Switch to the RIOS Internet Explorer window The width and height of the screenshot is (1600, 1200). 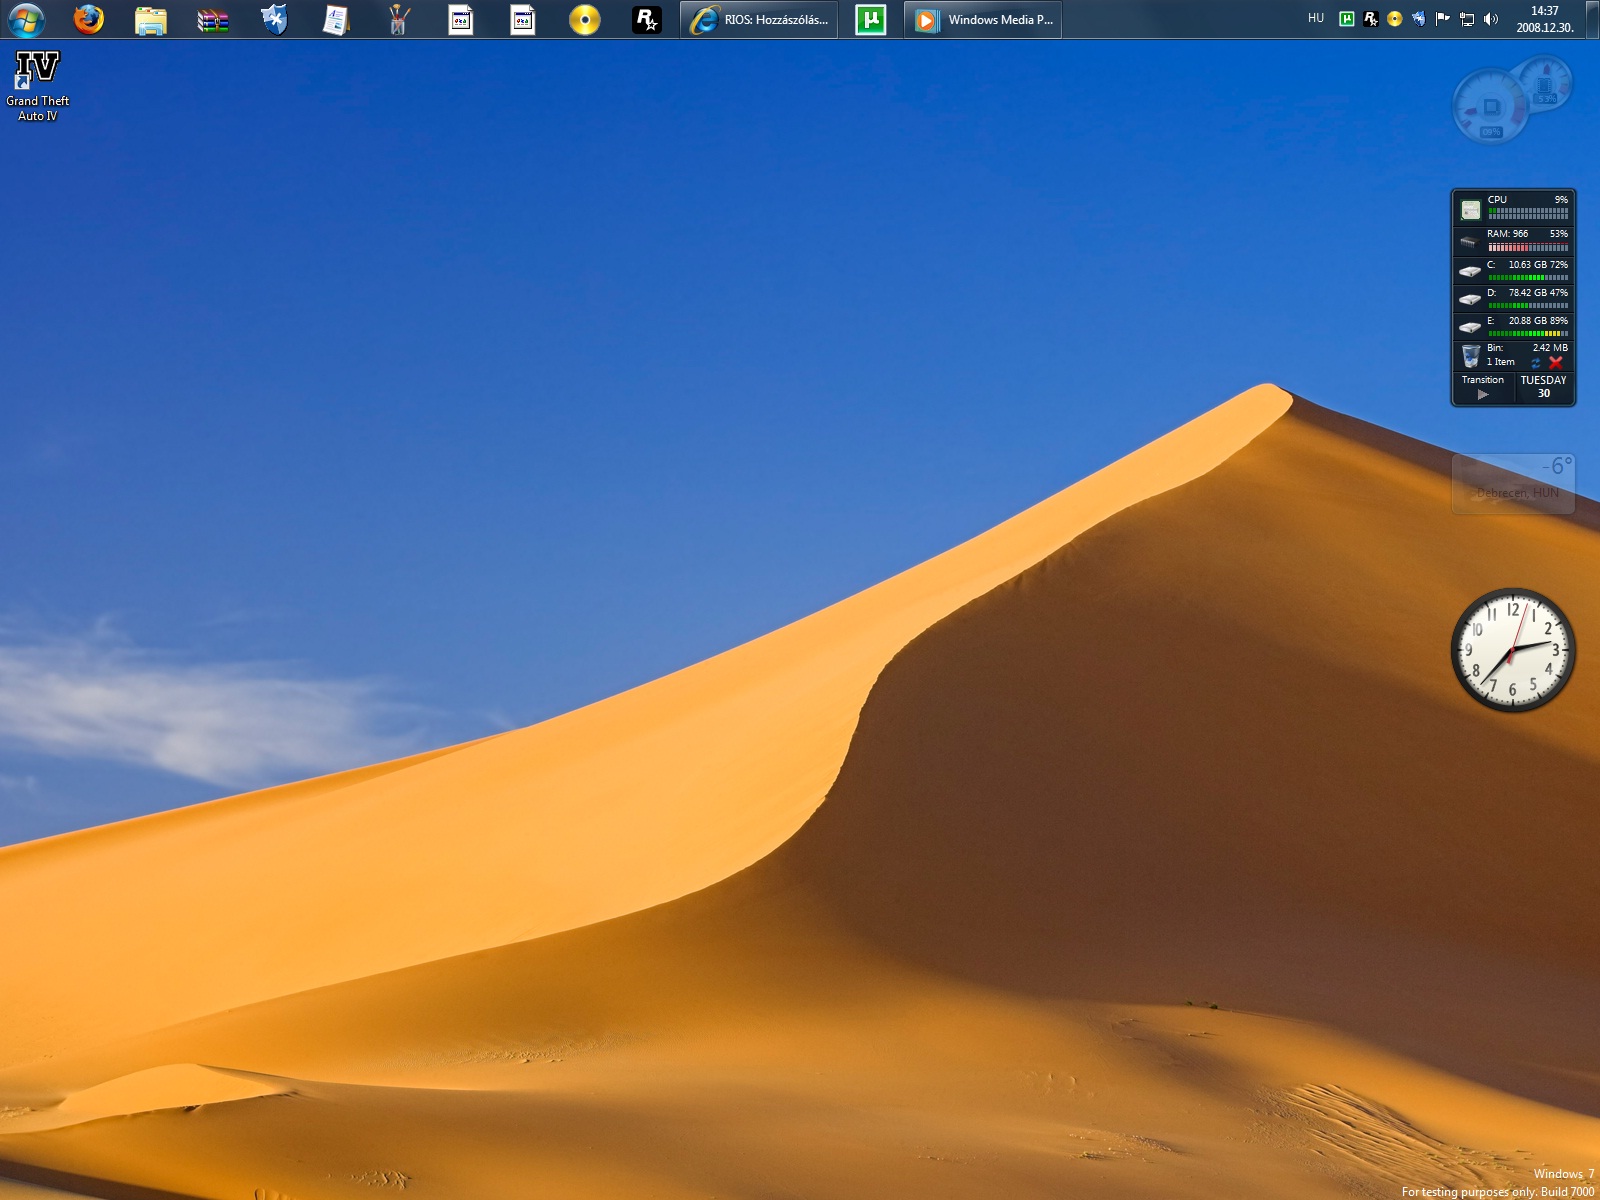click(x=760, y=20)
